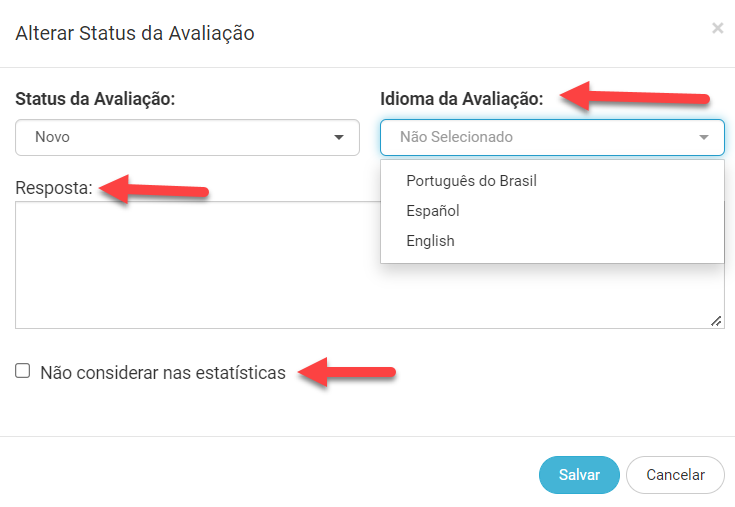Enable the Não considerar nas estatísticas checkbox

point(23,371)
